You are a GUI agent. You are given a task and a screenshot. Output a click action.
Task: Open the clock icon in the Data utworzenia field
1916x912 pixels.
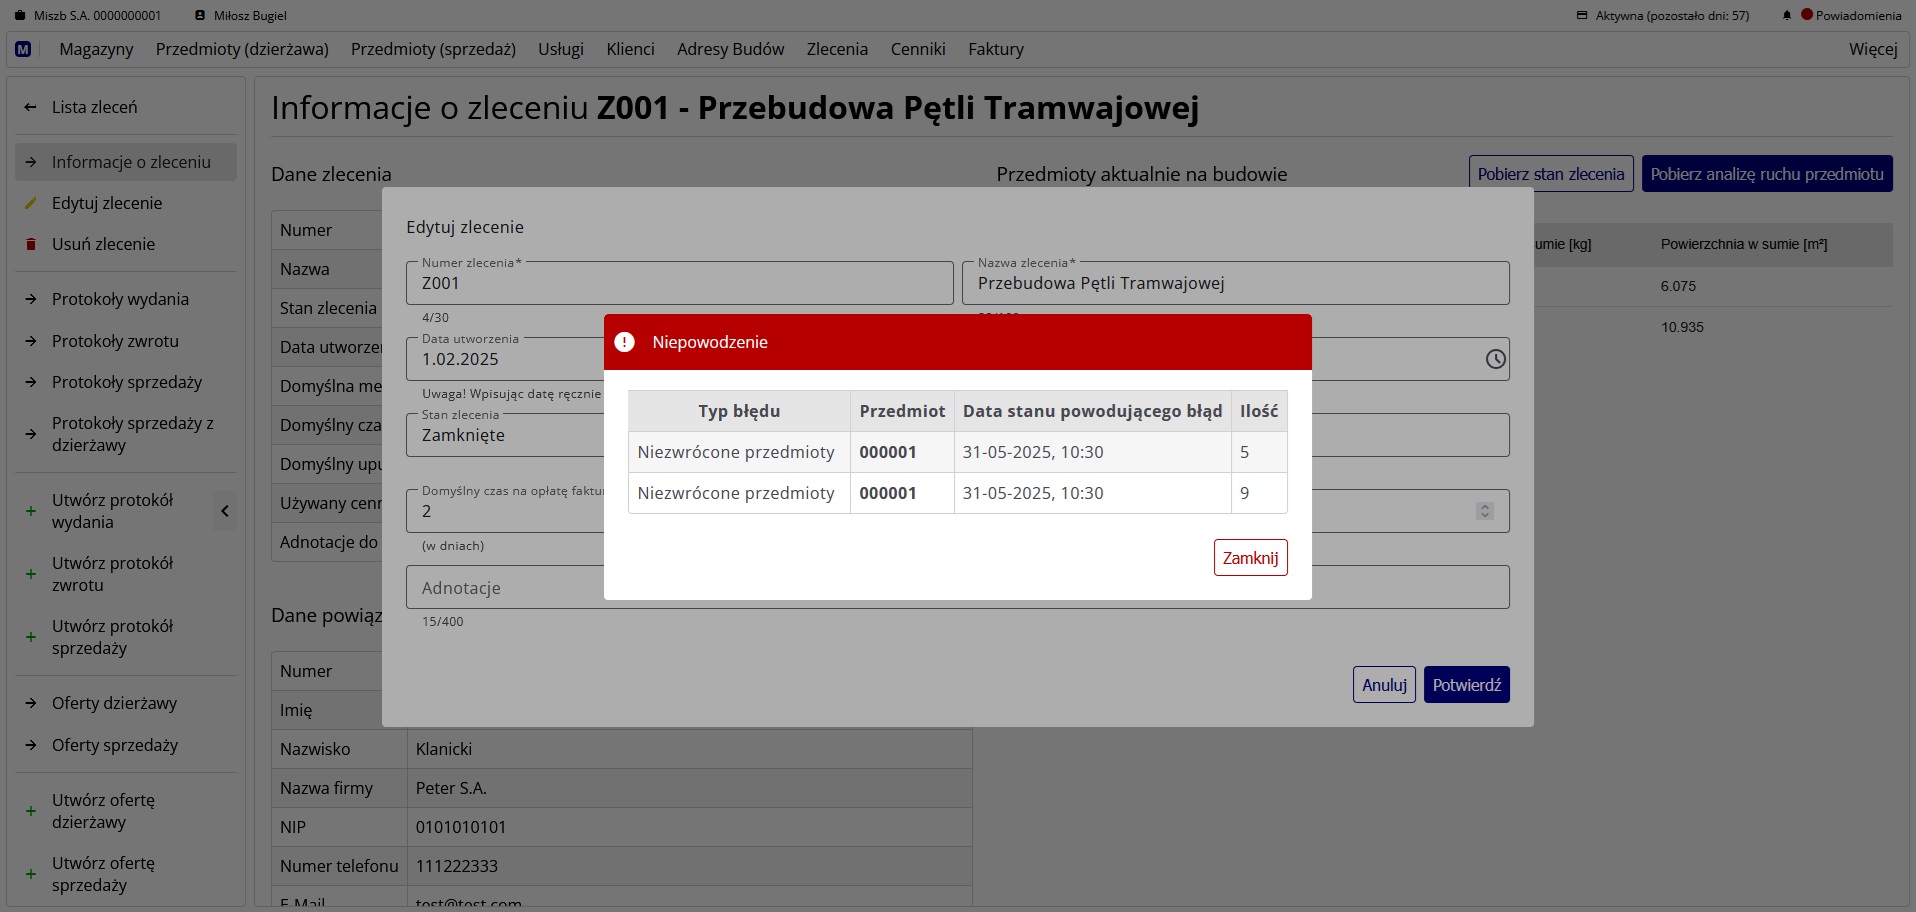[1495, 359]
